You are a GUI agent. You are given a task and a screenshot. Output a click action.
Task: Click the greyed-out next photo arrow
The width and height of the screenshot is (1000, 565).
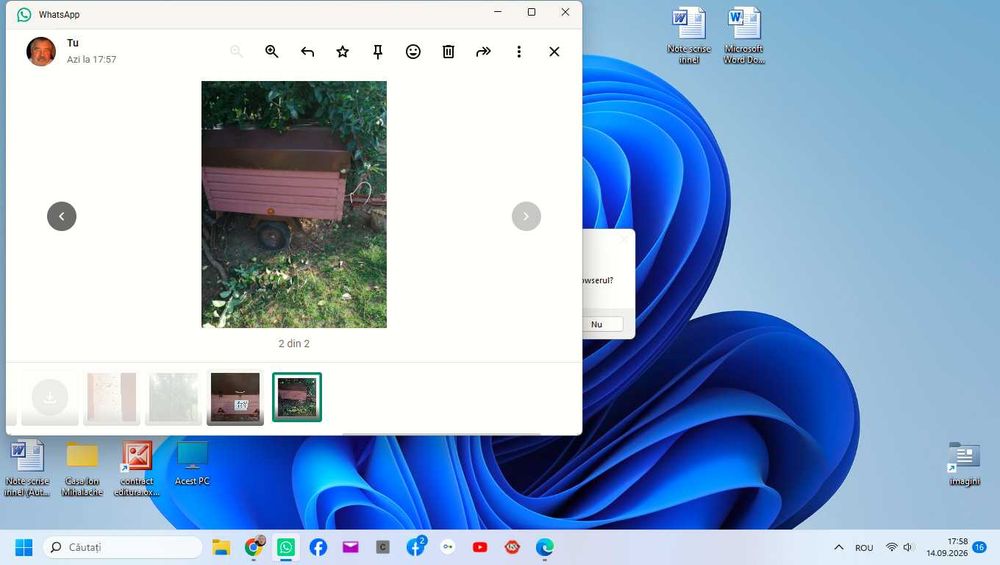click(526, 216)
